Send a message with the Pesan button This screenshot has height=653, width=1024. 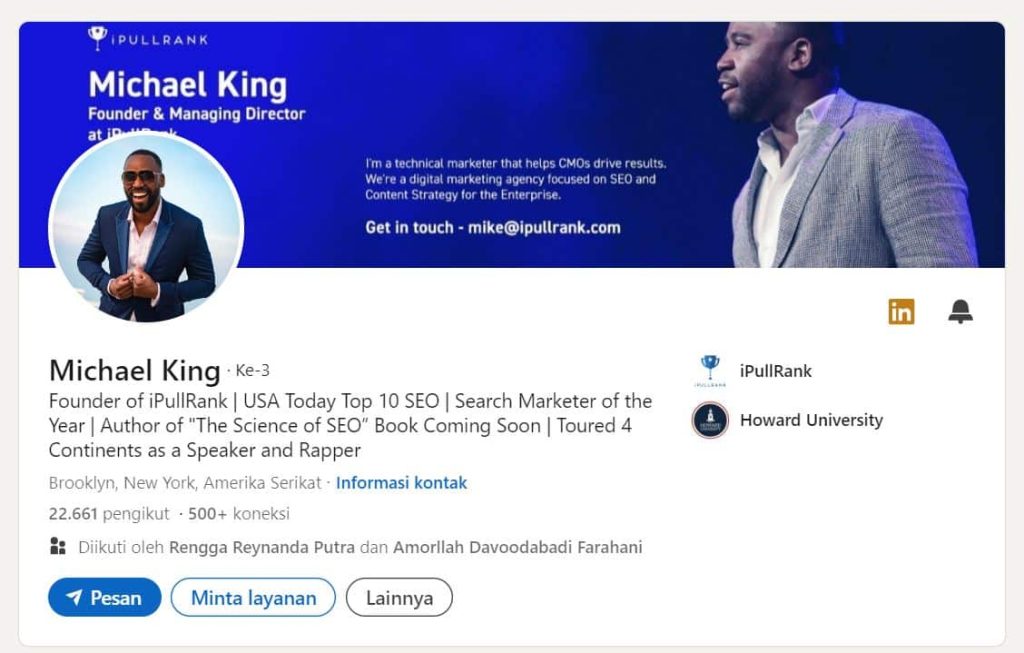(x=104, y=597)
